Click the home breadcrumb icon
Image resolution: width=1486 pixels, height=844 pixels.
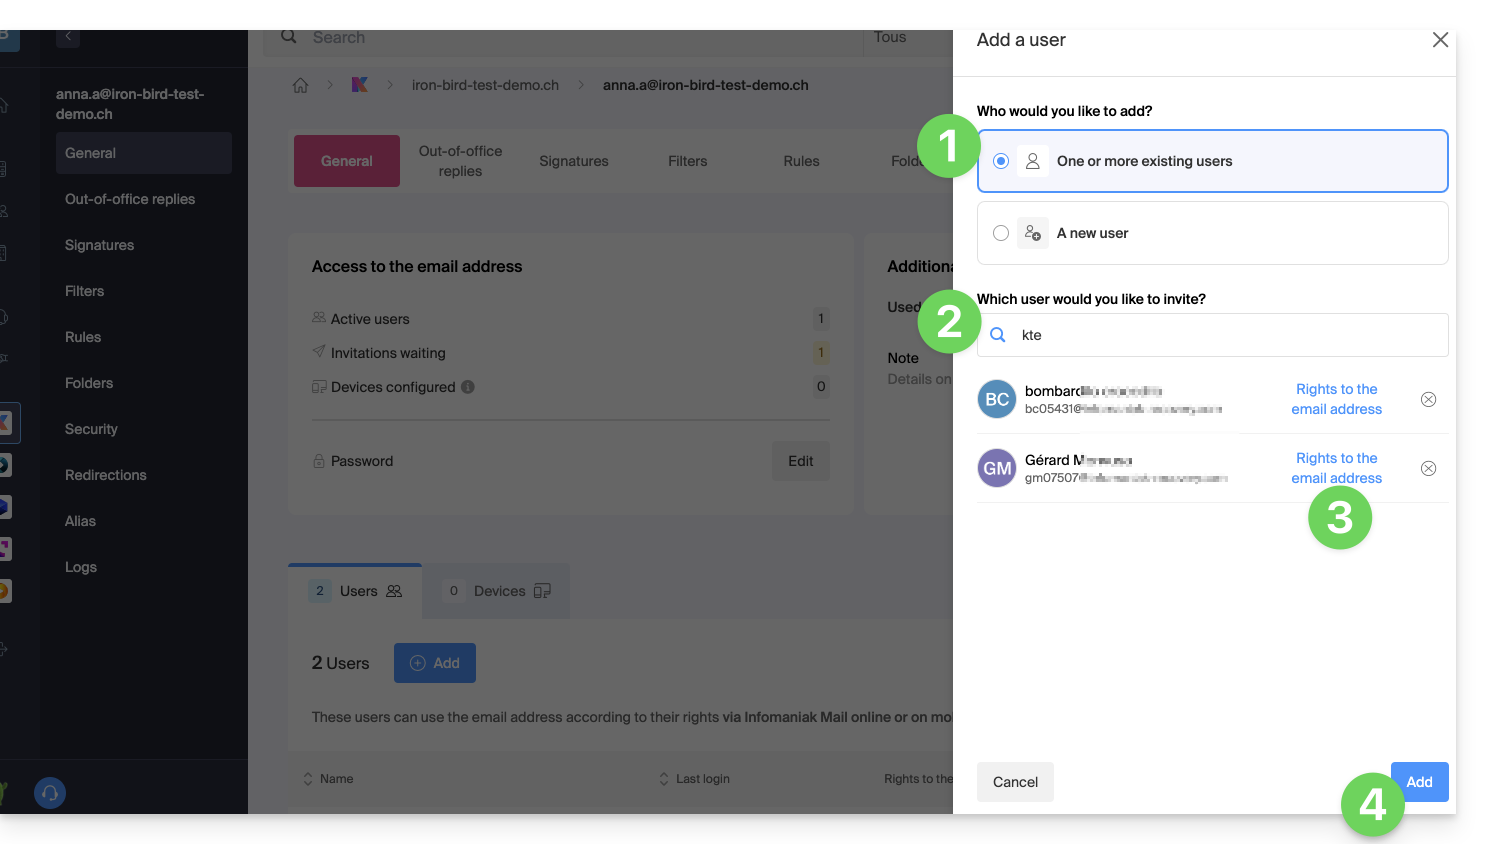tap(300, 85)
